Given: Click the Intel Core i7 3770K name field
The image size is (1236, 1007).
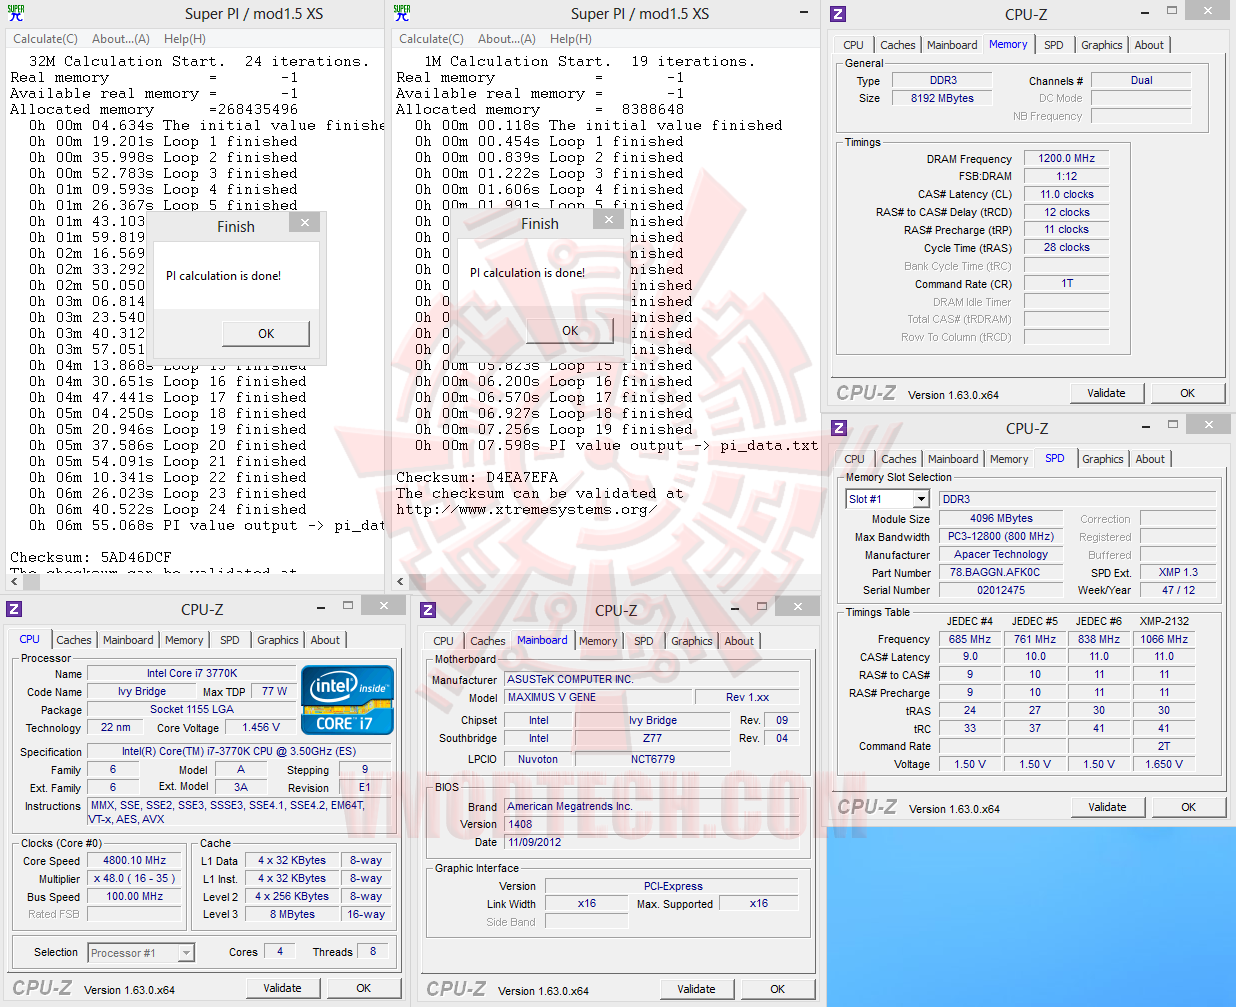Looking at the screenshot, I should (192, 673).
